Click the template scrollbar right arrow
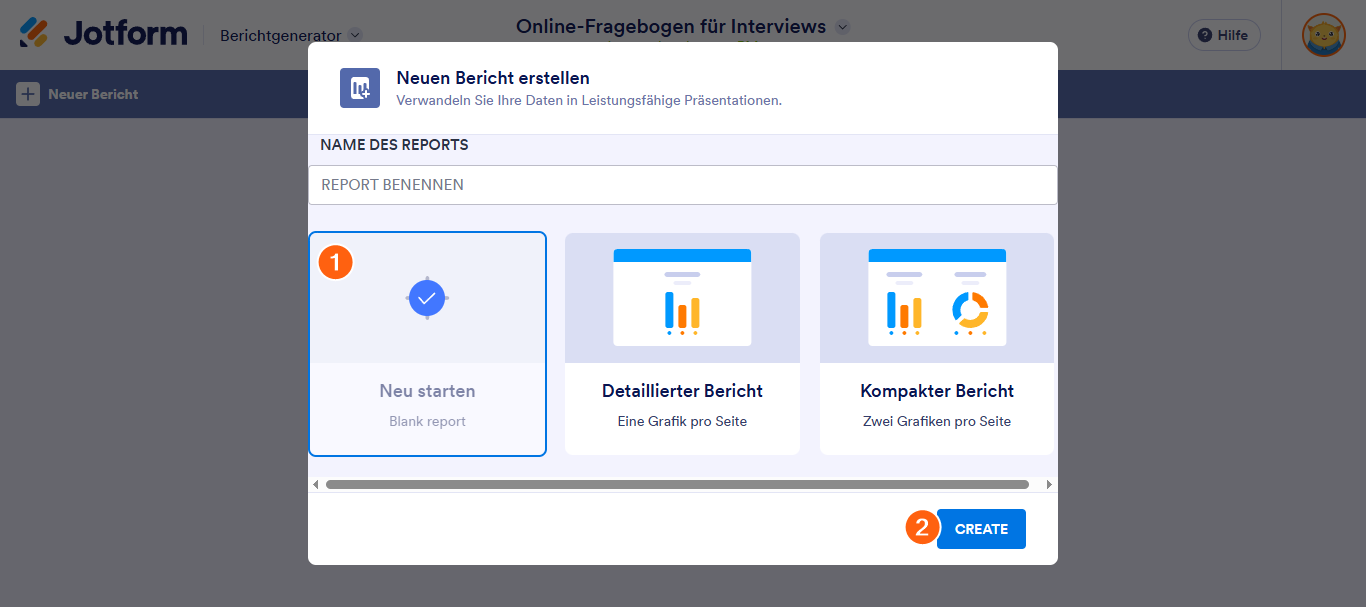Screen dimensions: 1366x607 [1049, 484]
